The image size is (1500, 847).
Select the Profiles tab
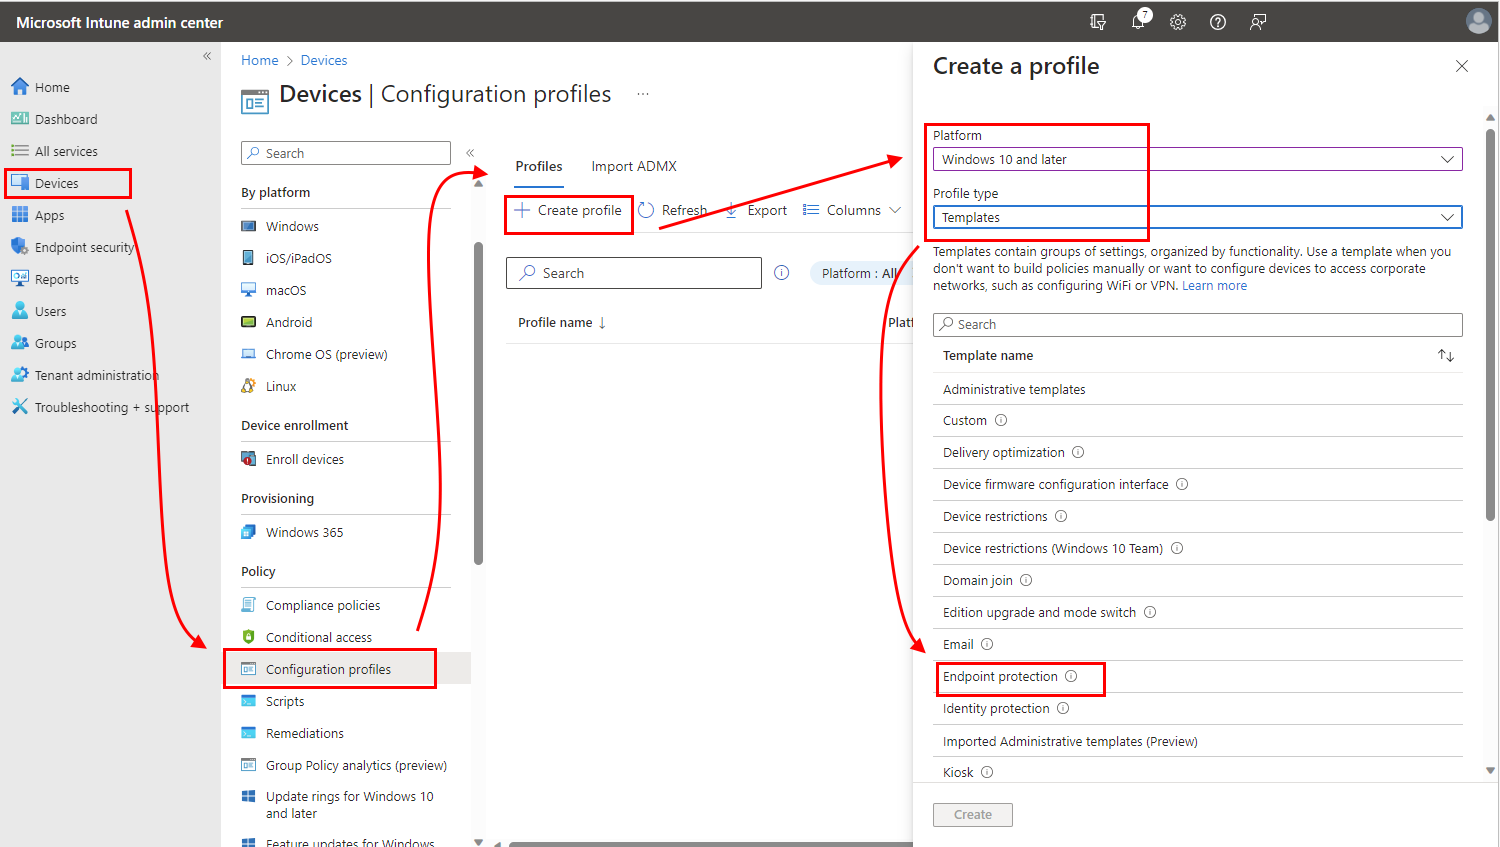(538, 166)
